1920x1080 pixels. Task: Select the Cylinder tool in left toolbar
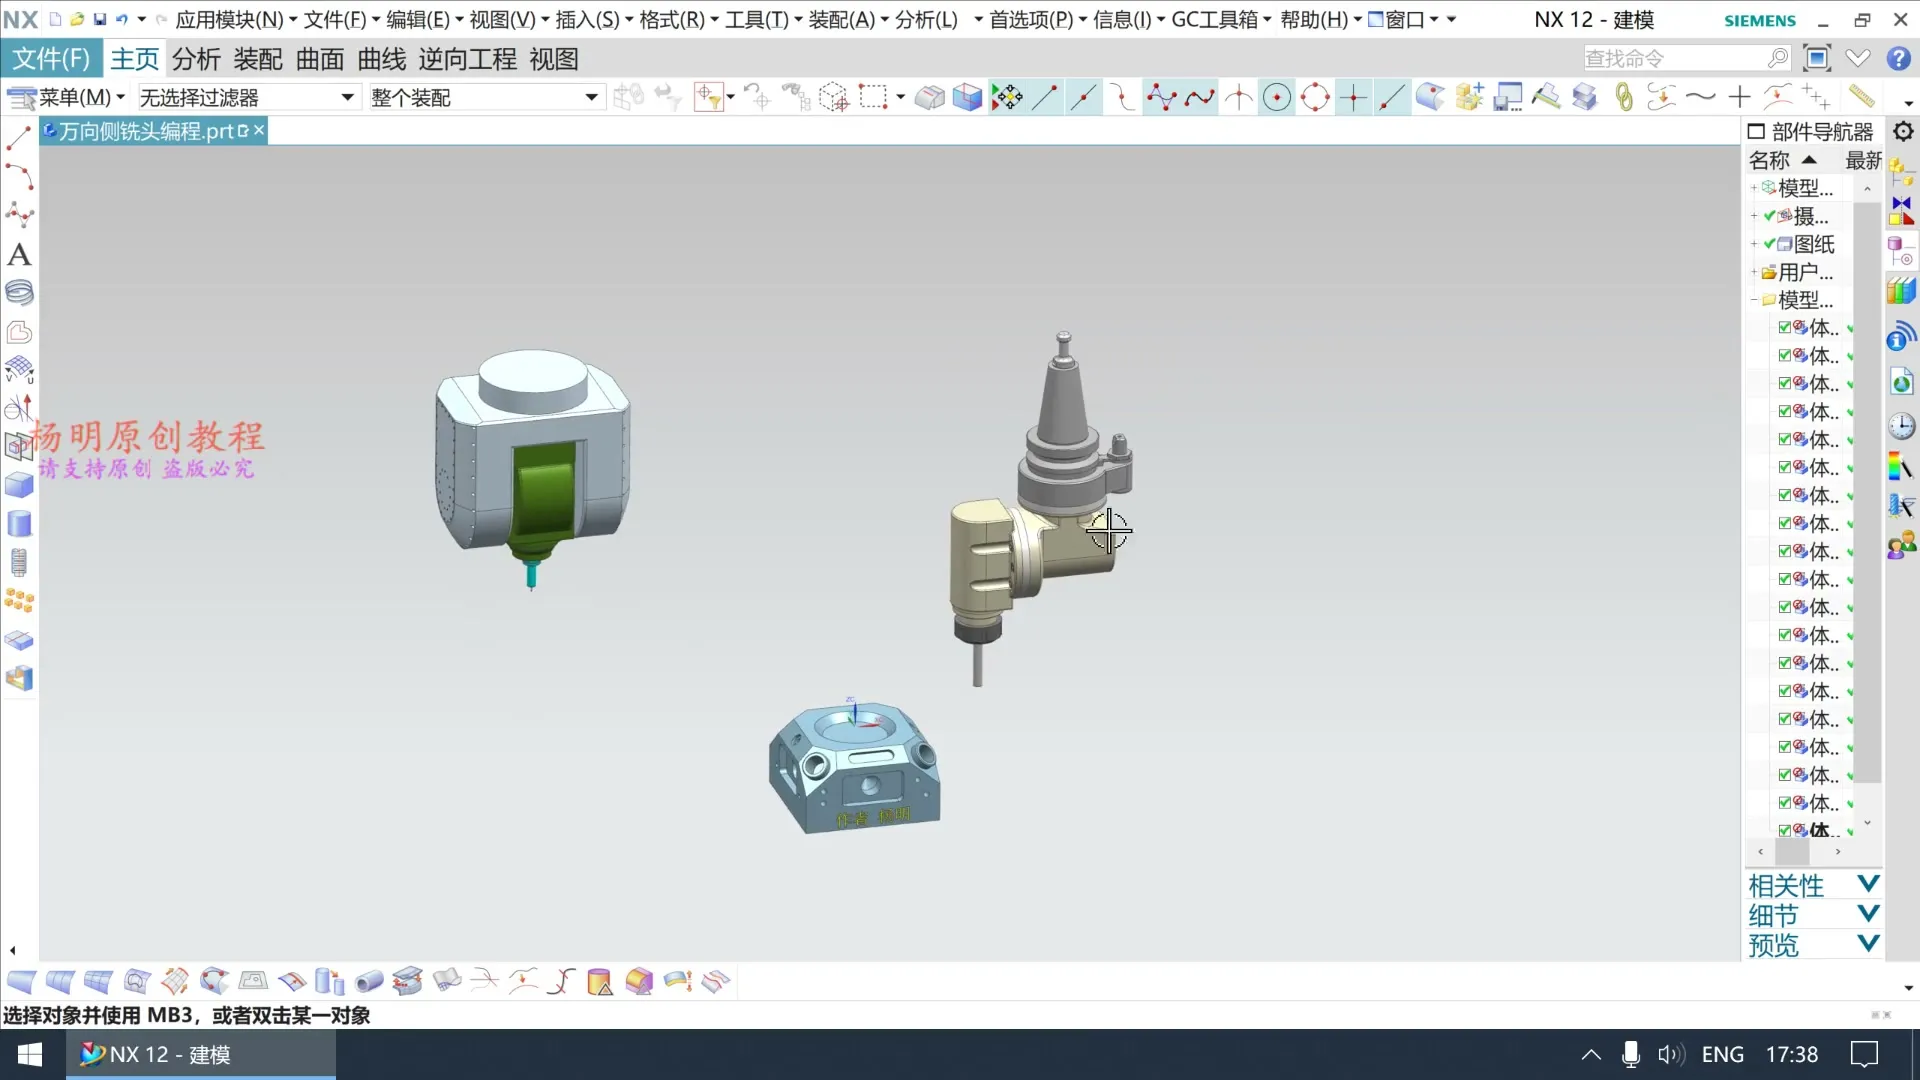(19, 524)
